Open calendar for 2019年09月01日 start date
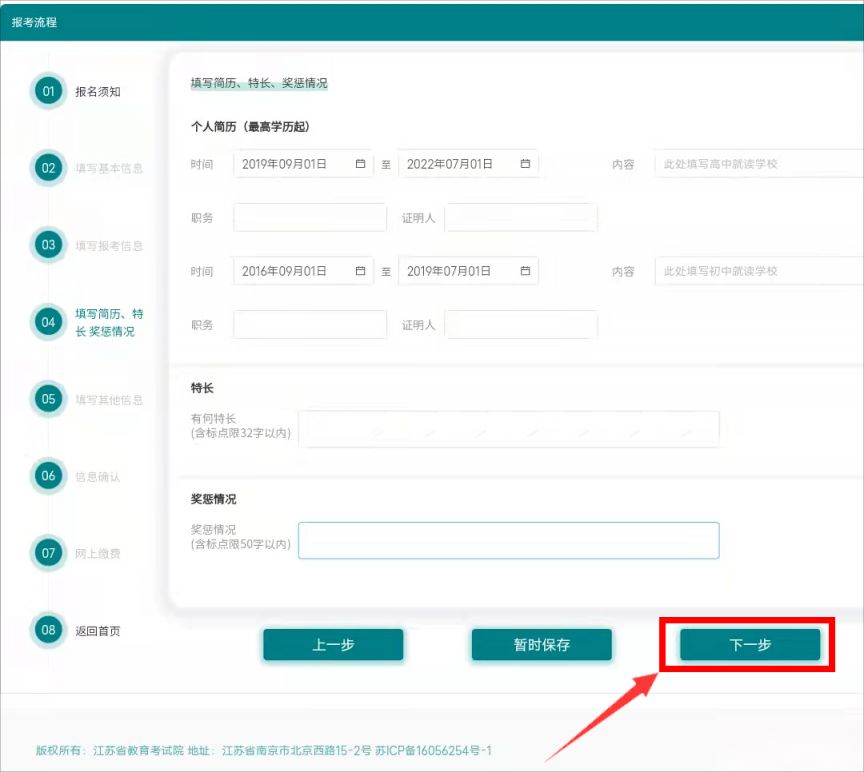Screen dimensions: 864x772 [360, 164]
